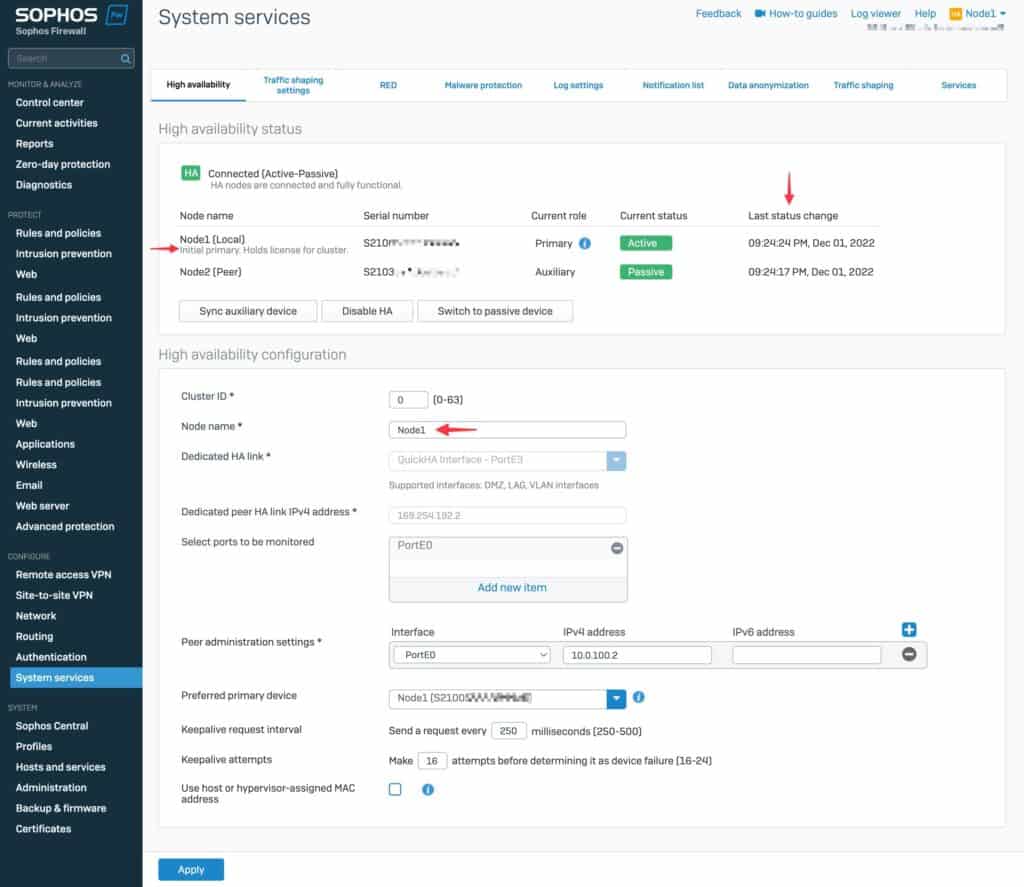Viewport: 1024px width, 887px height.
Task: Switch to the Malware protection tab
Action: pyautogui.click(x=483, y=85)
